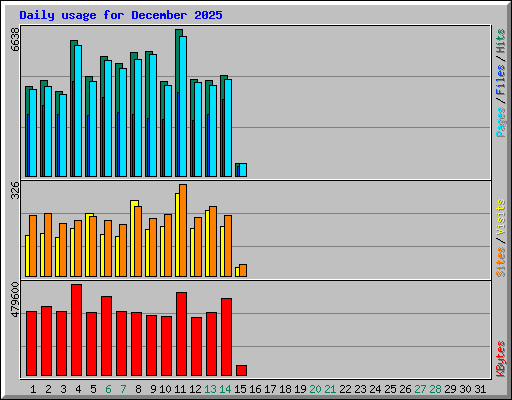Click the 479600 axis value

click(15, 300)
